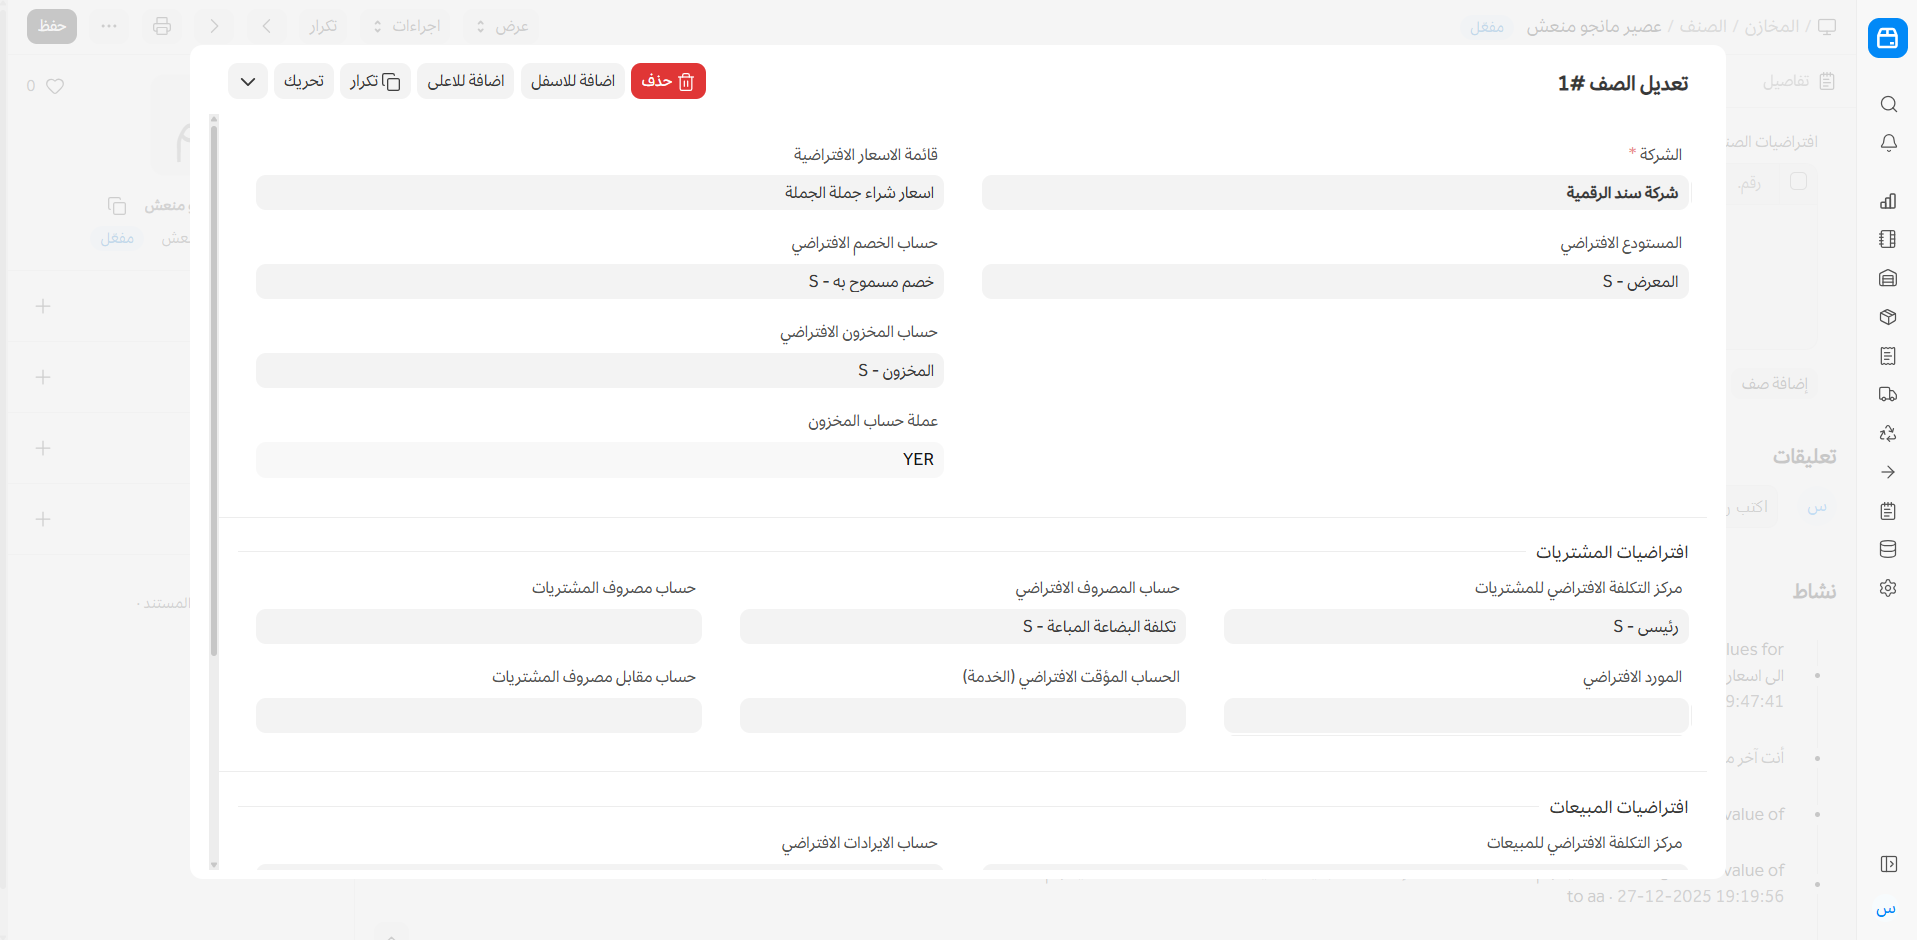Open the اجراءات dropdown menu
Viewport: 1917px width, 940px height.
(x=407, y=26)
